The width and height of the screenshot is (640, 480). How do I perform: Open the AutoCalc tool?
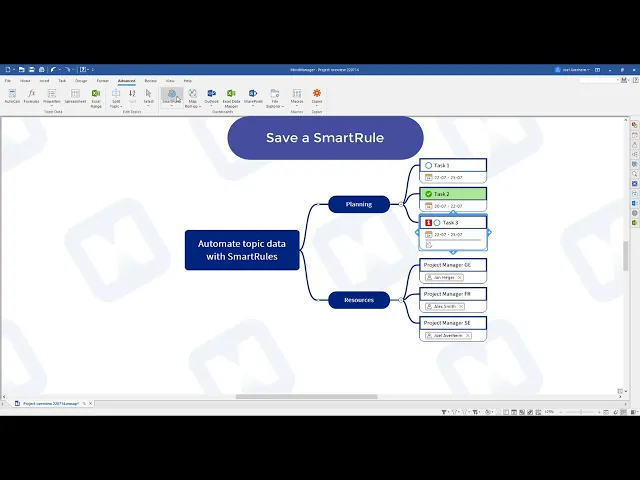coord(12,96)
